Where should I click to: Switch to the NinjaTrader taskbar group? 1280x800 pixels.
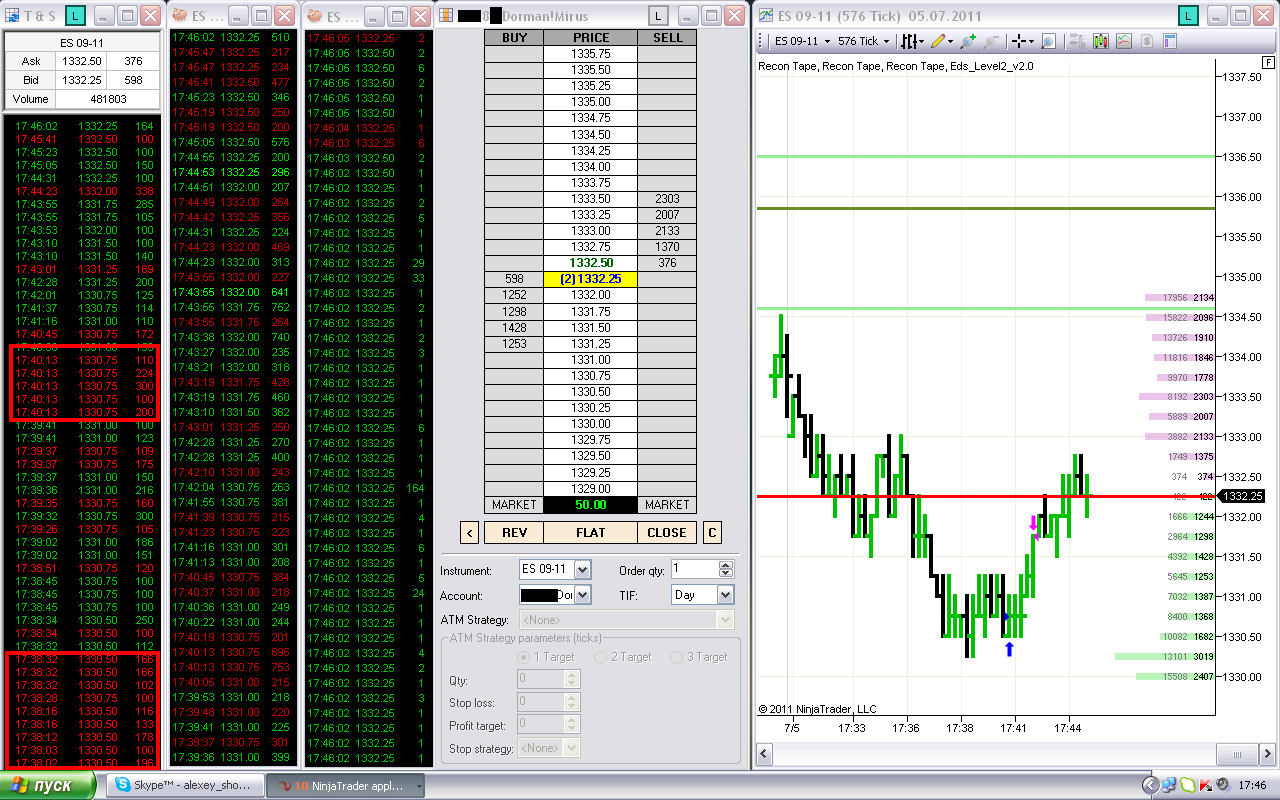[345, 785]
